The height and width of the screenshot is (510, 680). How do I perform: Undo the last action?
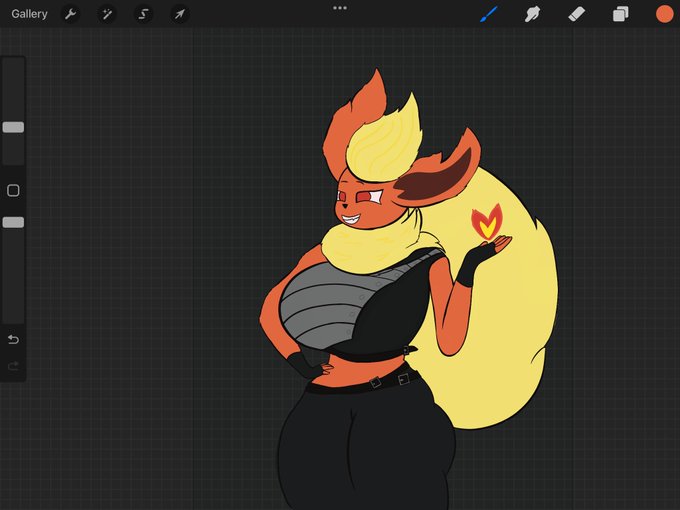coord(13,339)
